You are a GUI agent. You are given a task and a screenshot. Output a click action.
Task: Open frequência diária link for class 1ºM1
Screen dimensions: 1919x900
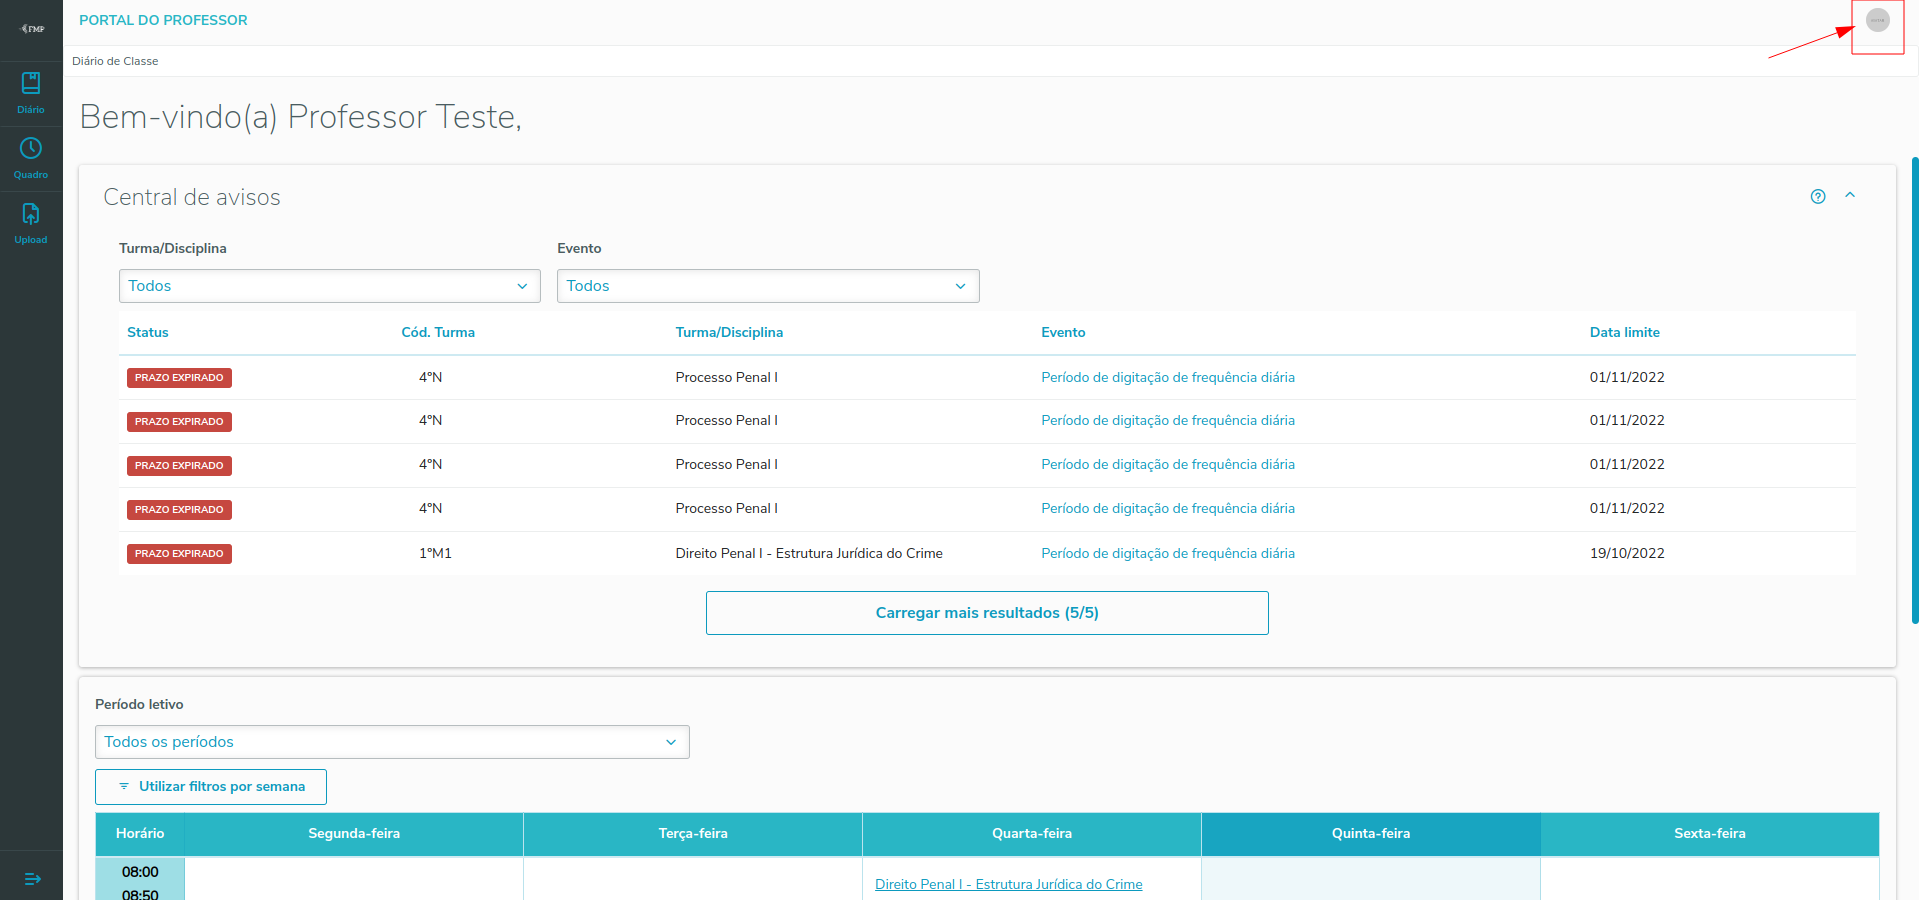point(1167,553)
